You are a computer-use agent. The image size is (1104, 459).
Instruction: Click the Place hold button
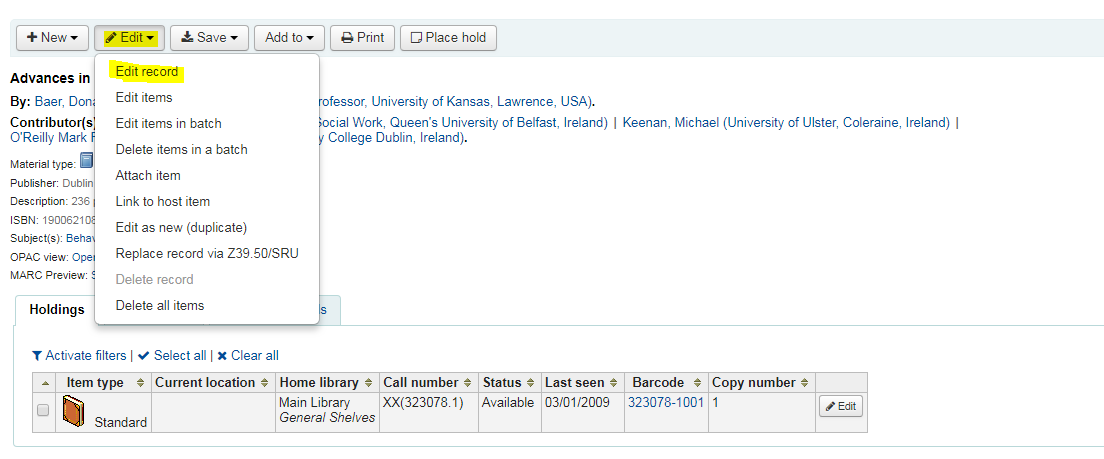coord(448,38)
